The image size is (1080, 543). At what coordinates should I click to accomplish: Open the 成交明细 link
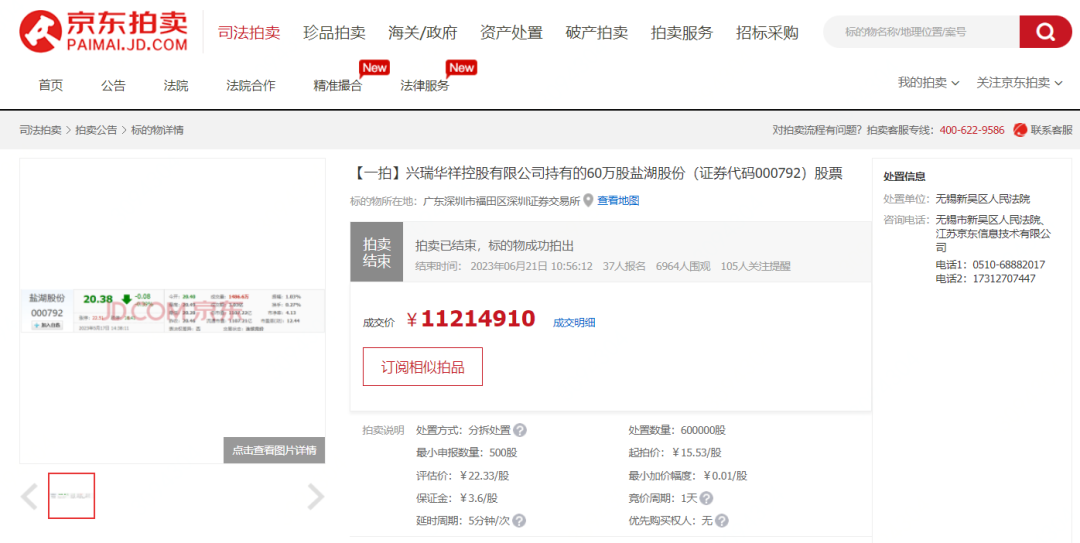pyautogui.click(x=574, y=322)
